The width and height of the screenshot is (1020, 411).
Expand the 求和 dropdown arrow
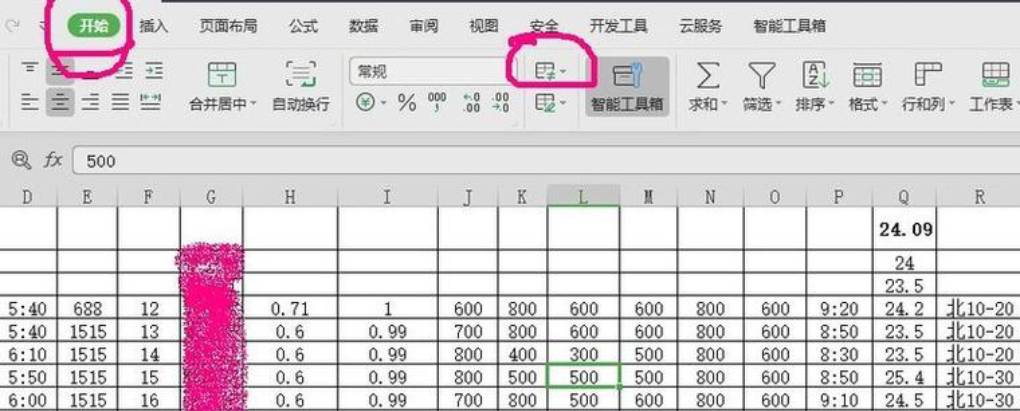coord(724,105)
